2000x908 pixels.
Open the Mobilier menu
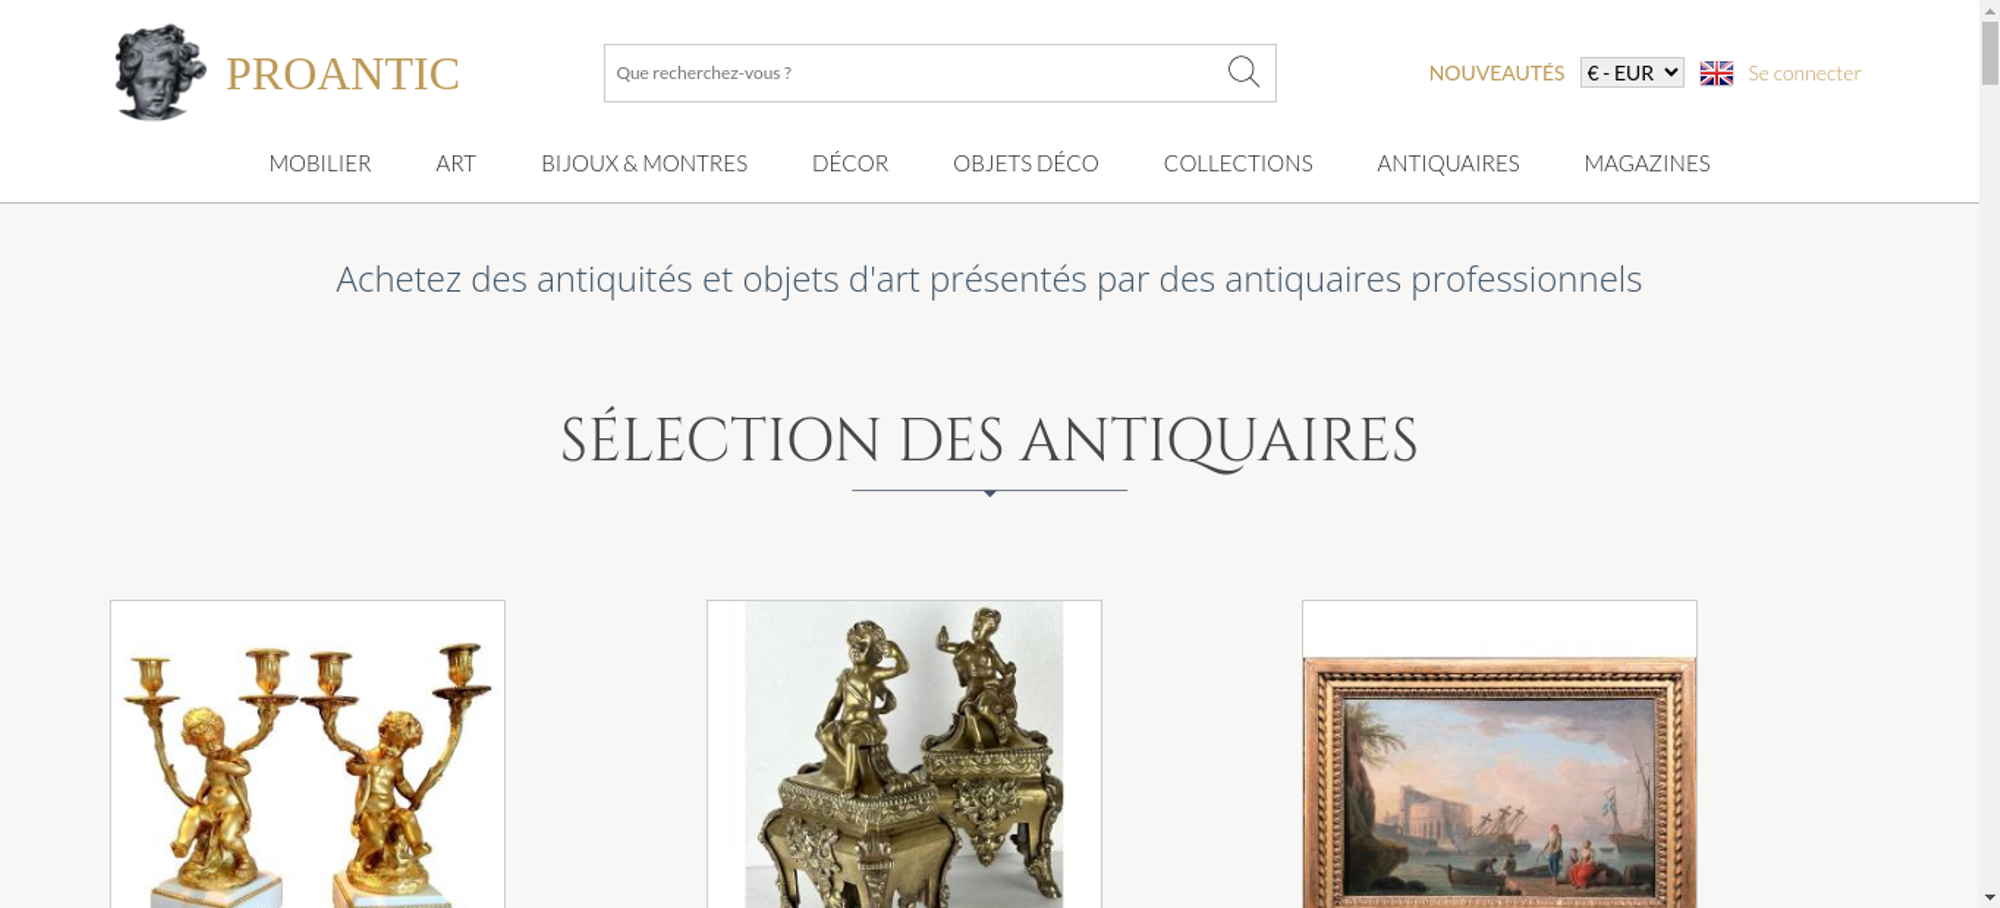point(320,163)
